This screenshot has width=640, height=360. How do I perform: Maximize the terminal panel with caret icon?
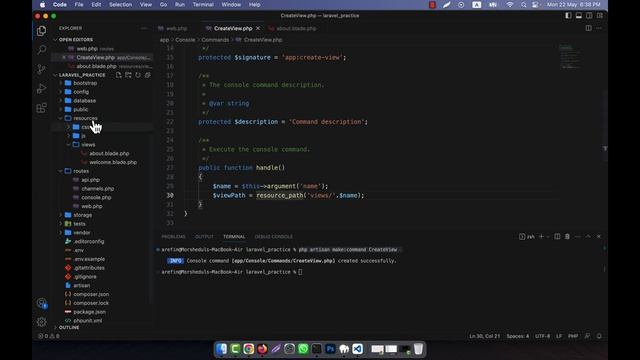click(x=588, y=236)
